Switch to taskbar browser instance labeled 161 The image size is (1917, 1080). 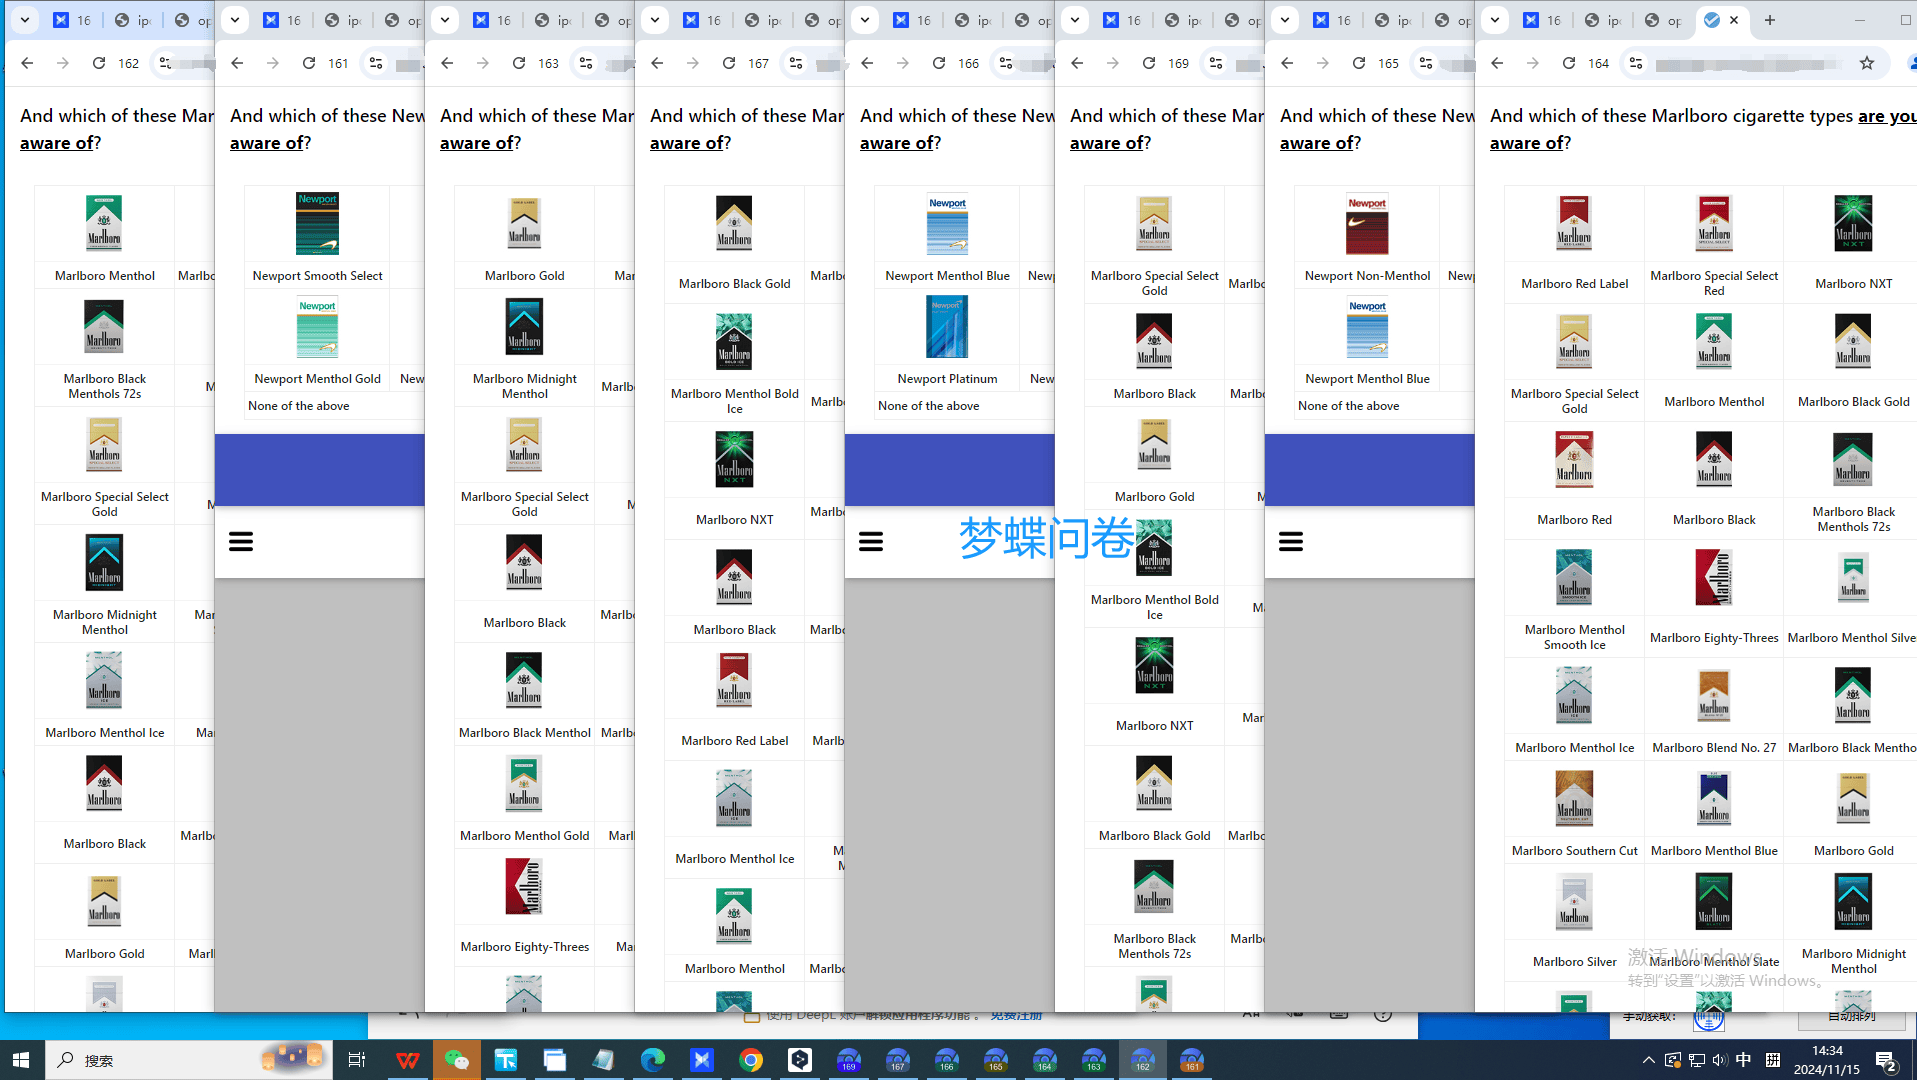coord(1192,1060)
